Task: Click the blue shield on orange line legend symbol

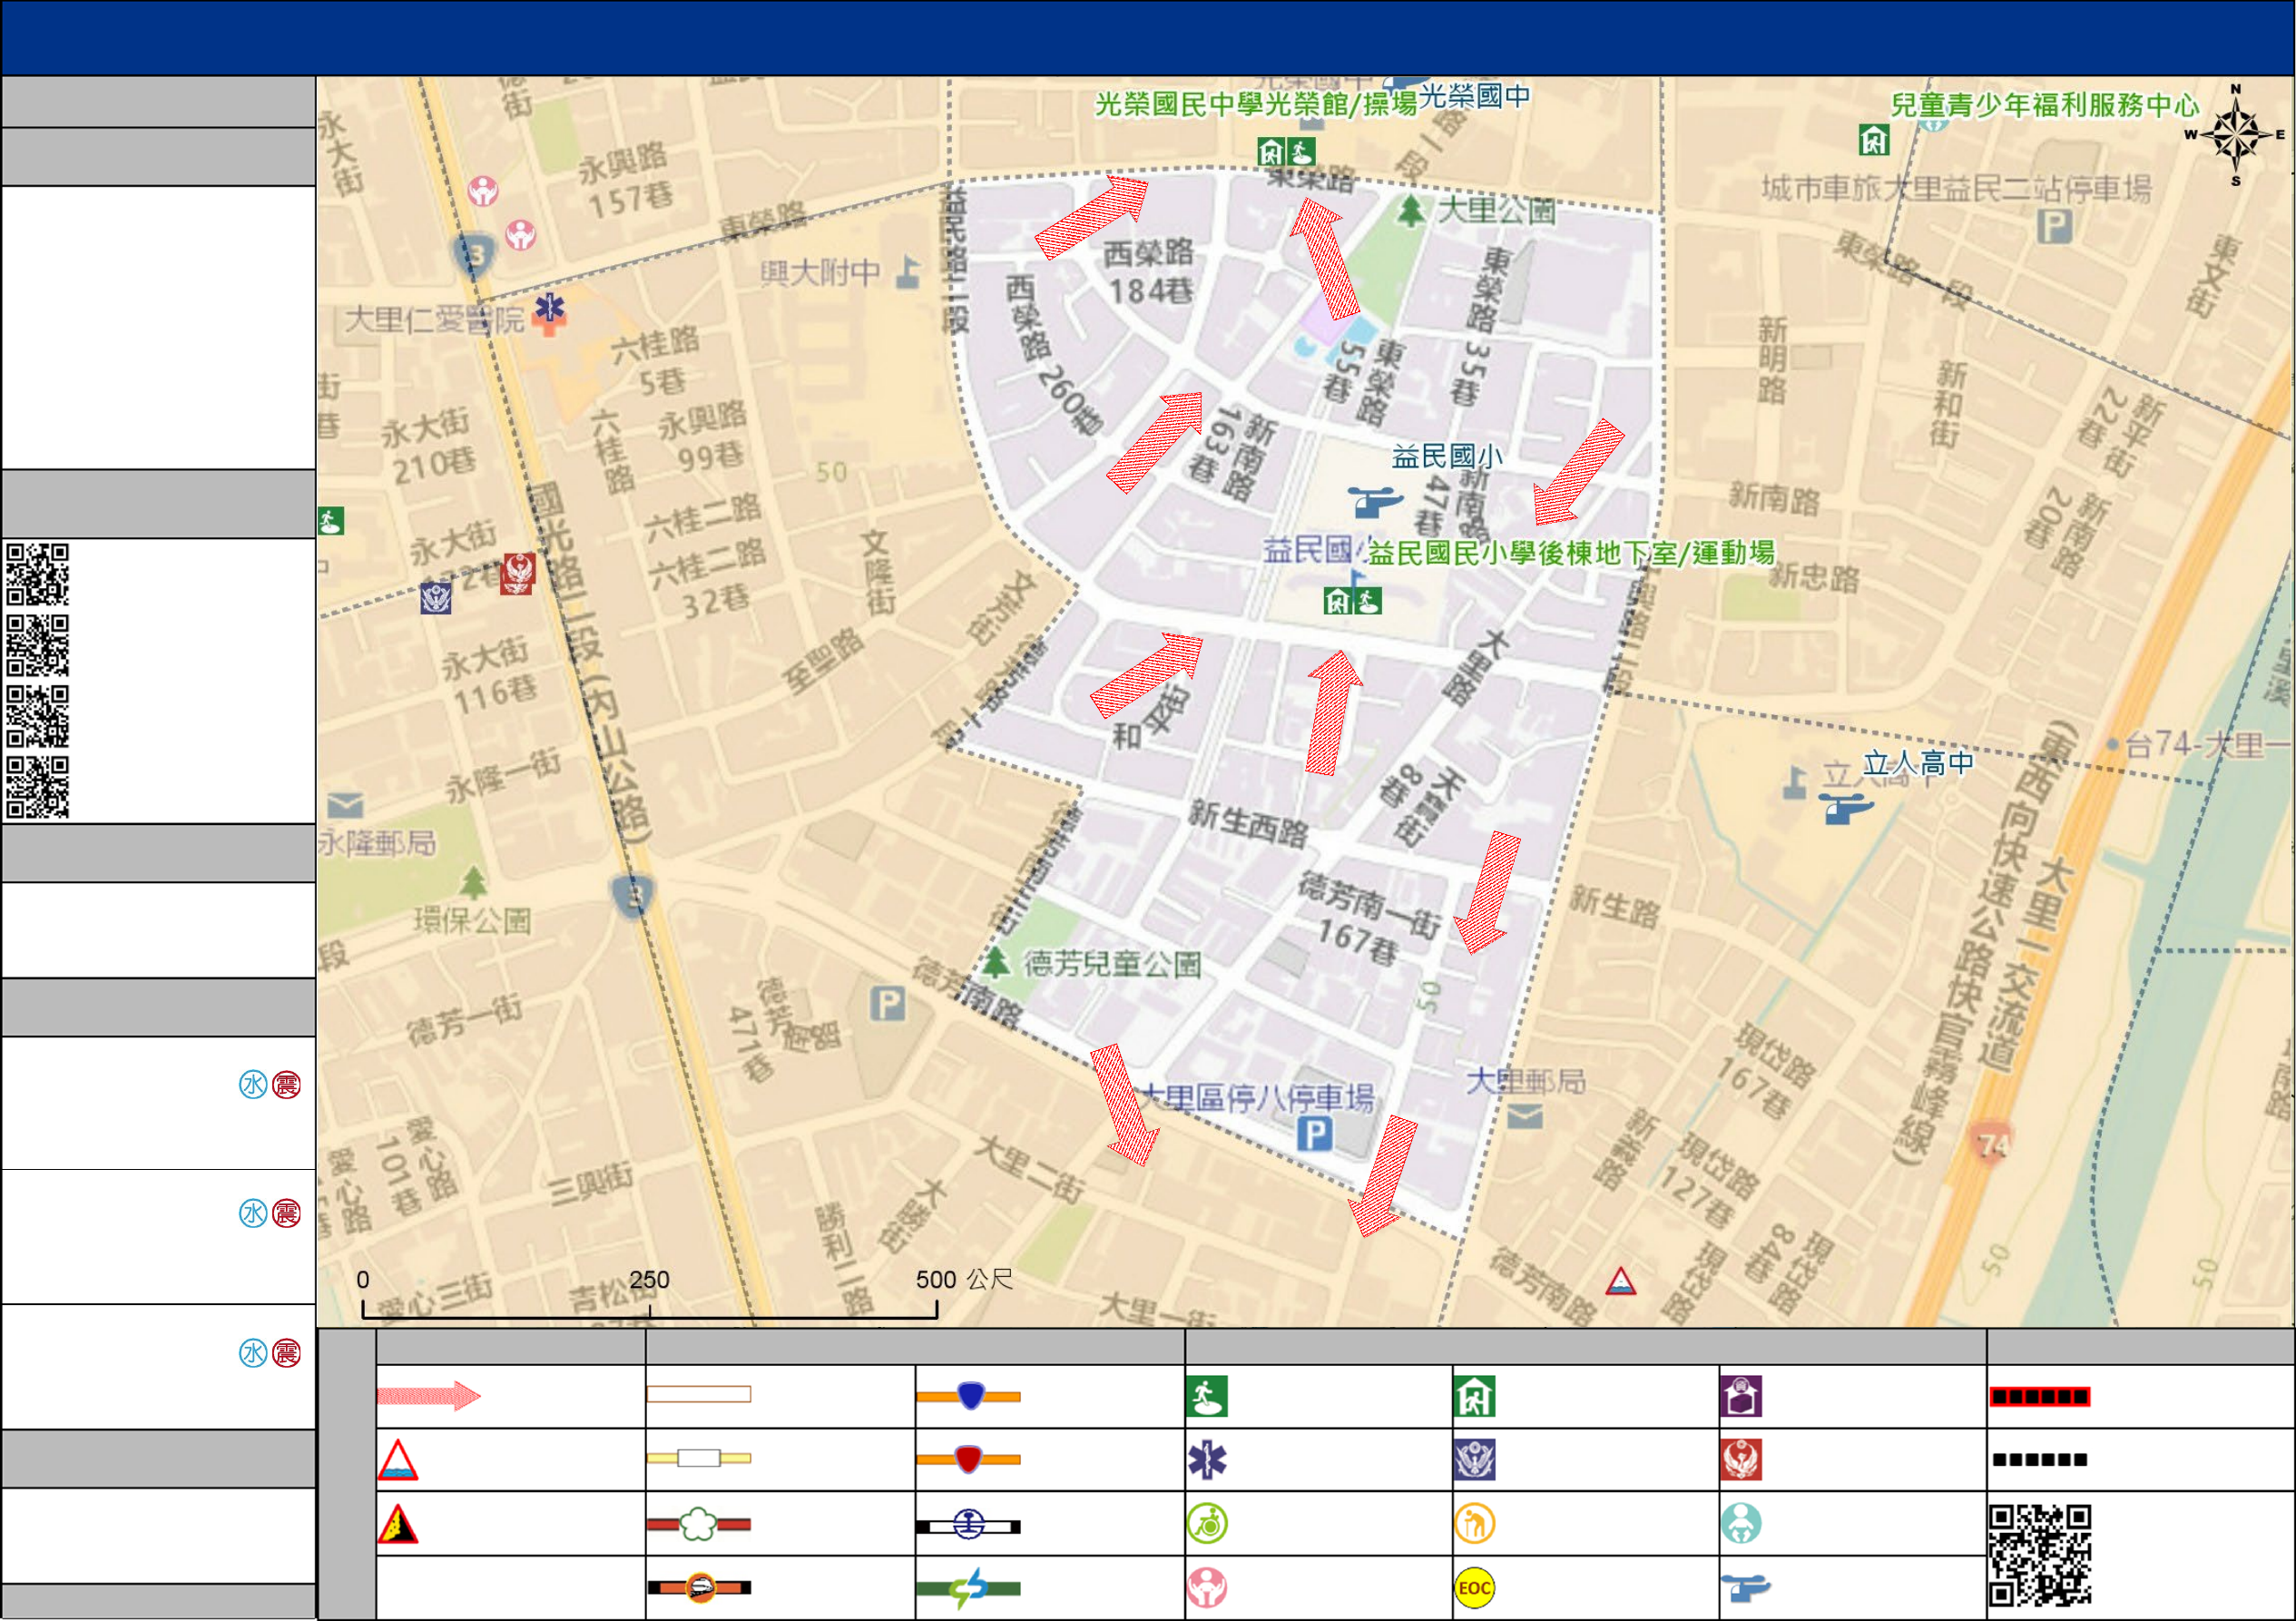Action: tap(968, 1396)
